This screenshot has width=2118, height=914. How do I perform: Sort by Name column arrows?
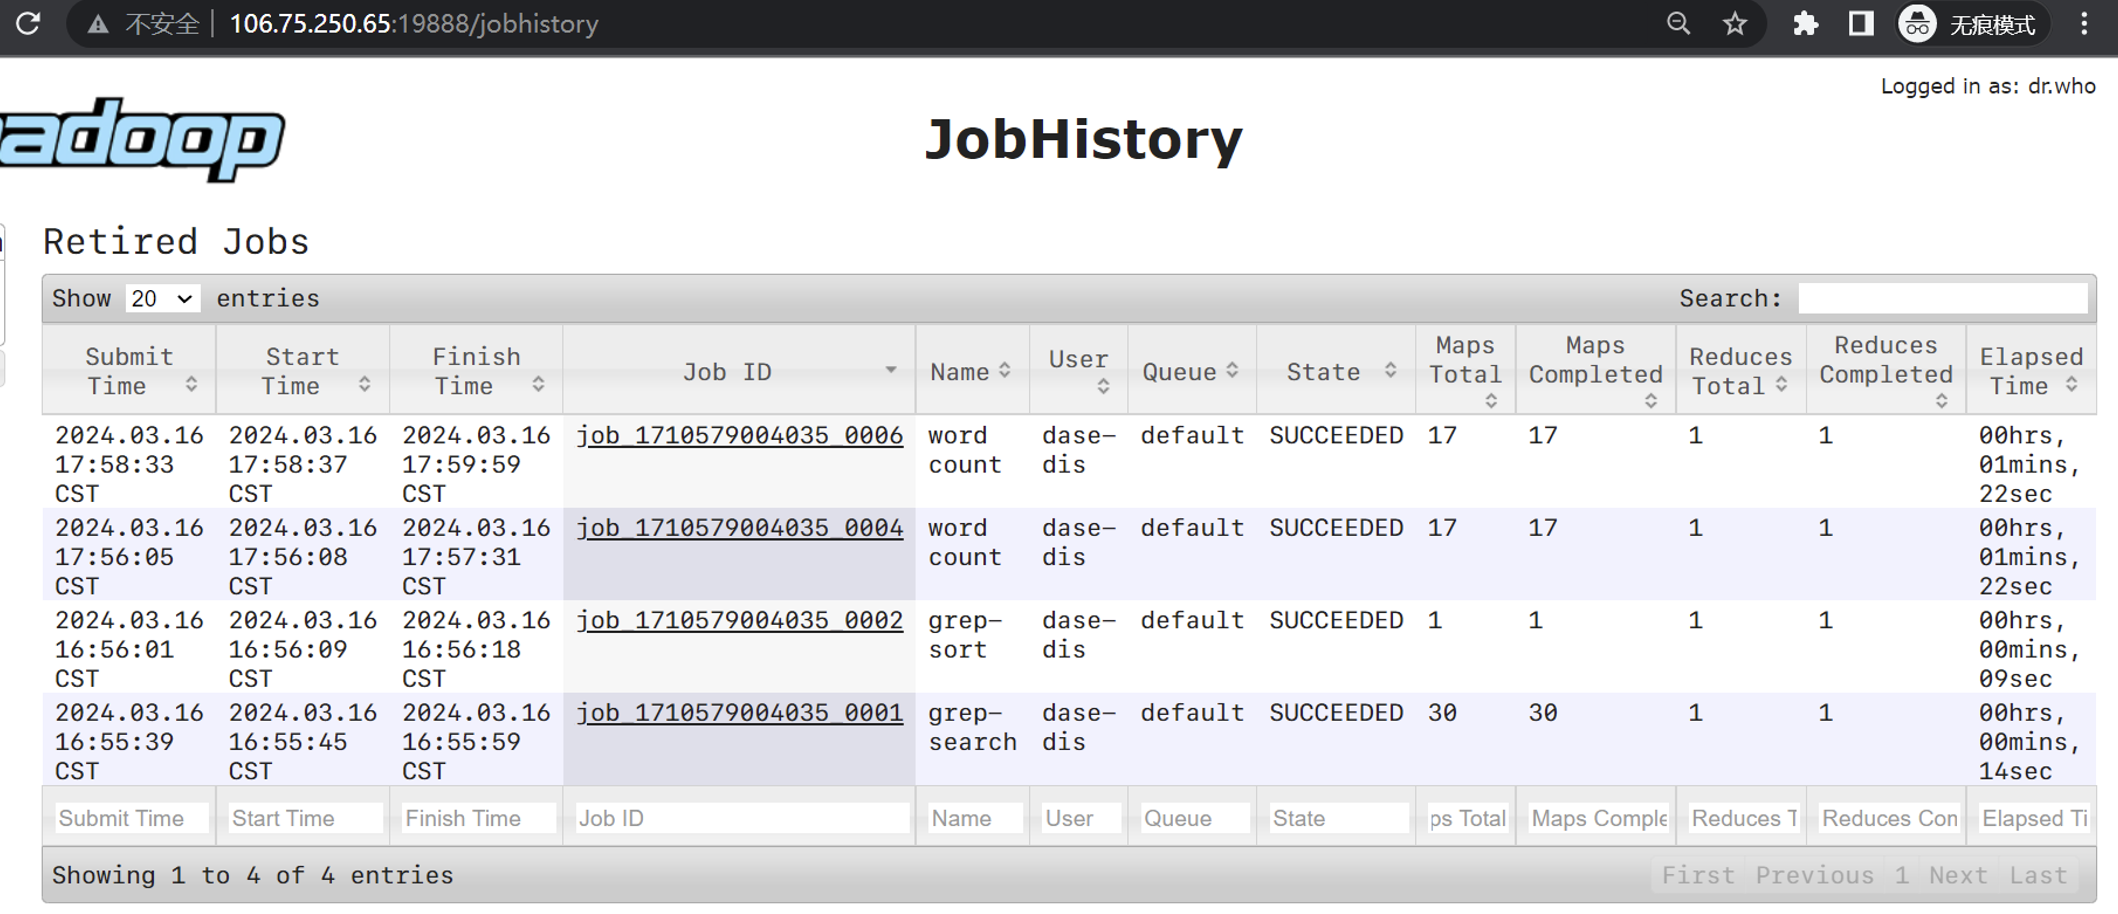(1005, 371)
